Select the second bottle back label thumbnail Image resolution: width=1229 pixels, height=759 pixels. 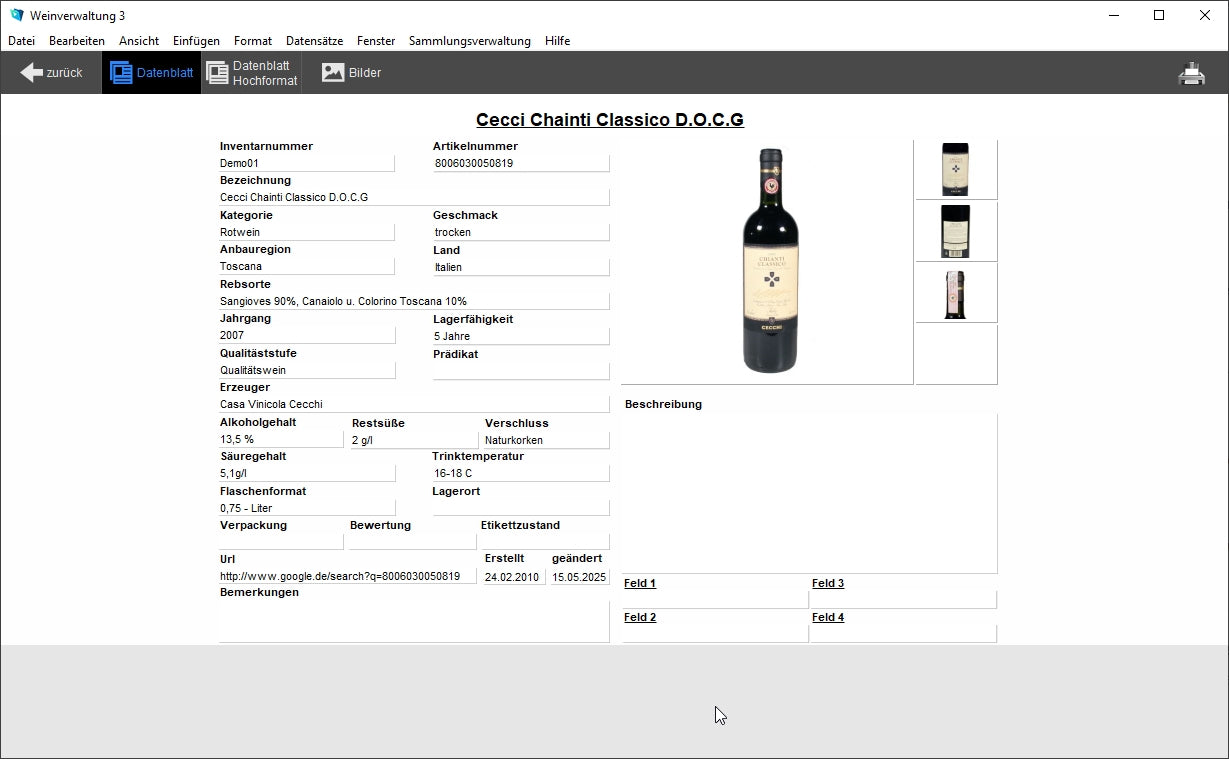click(x=955, y=232)
